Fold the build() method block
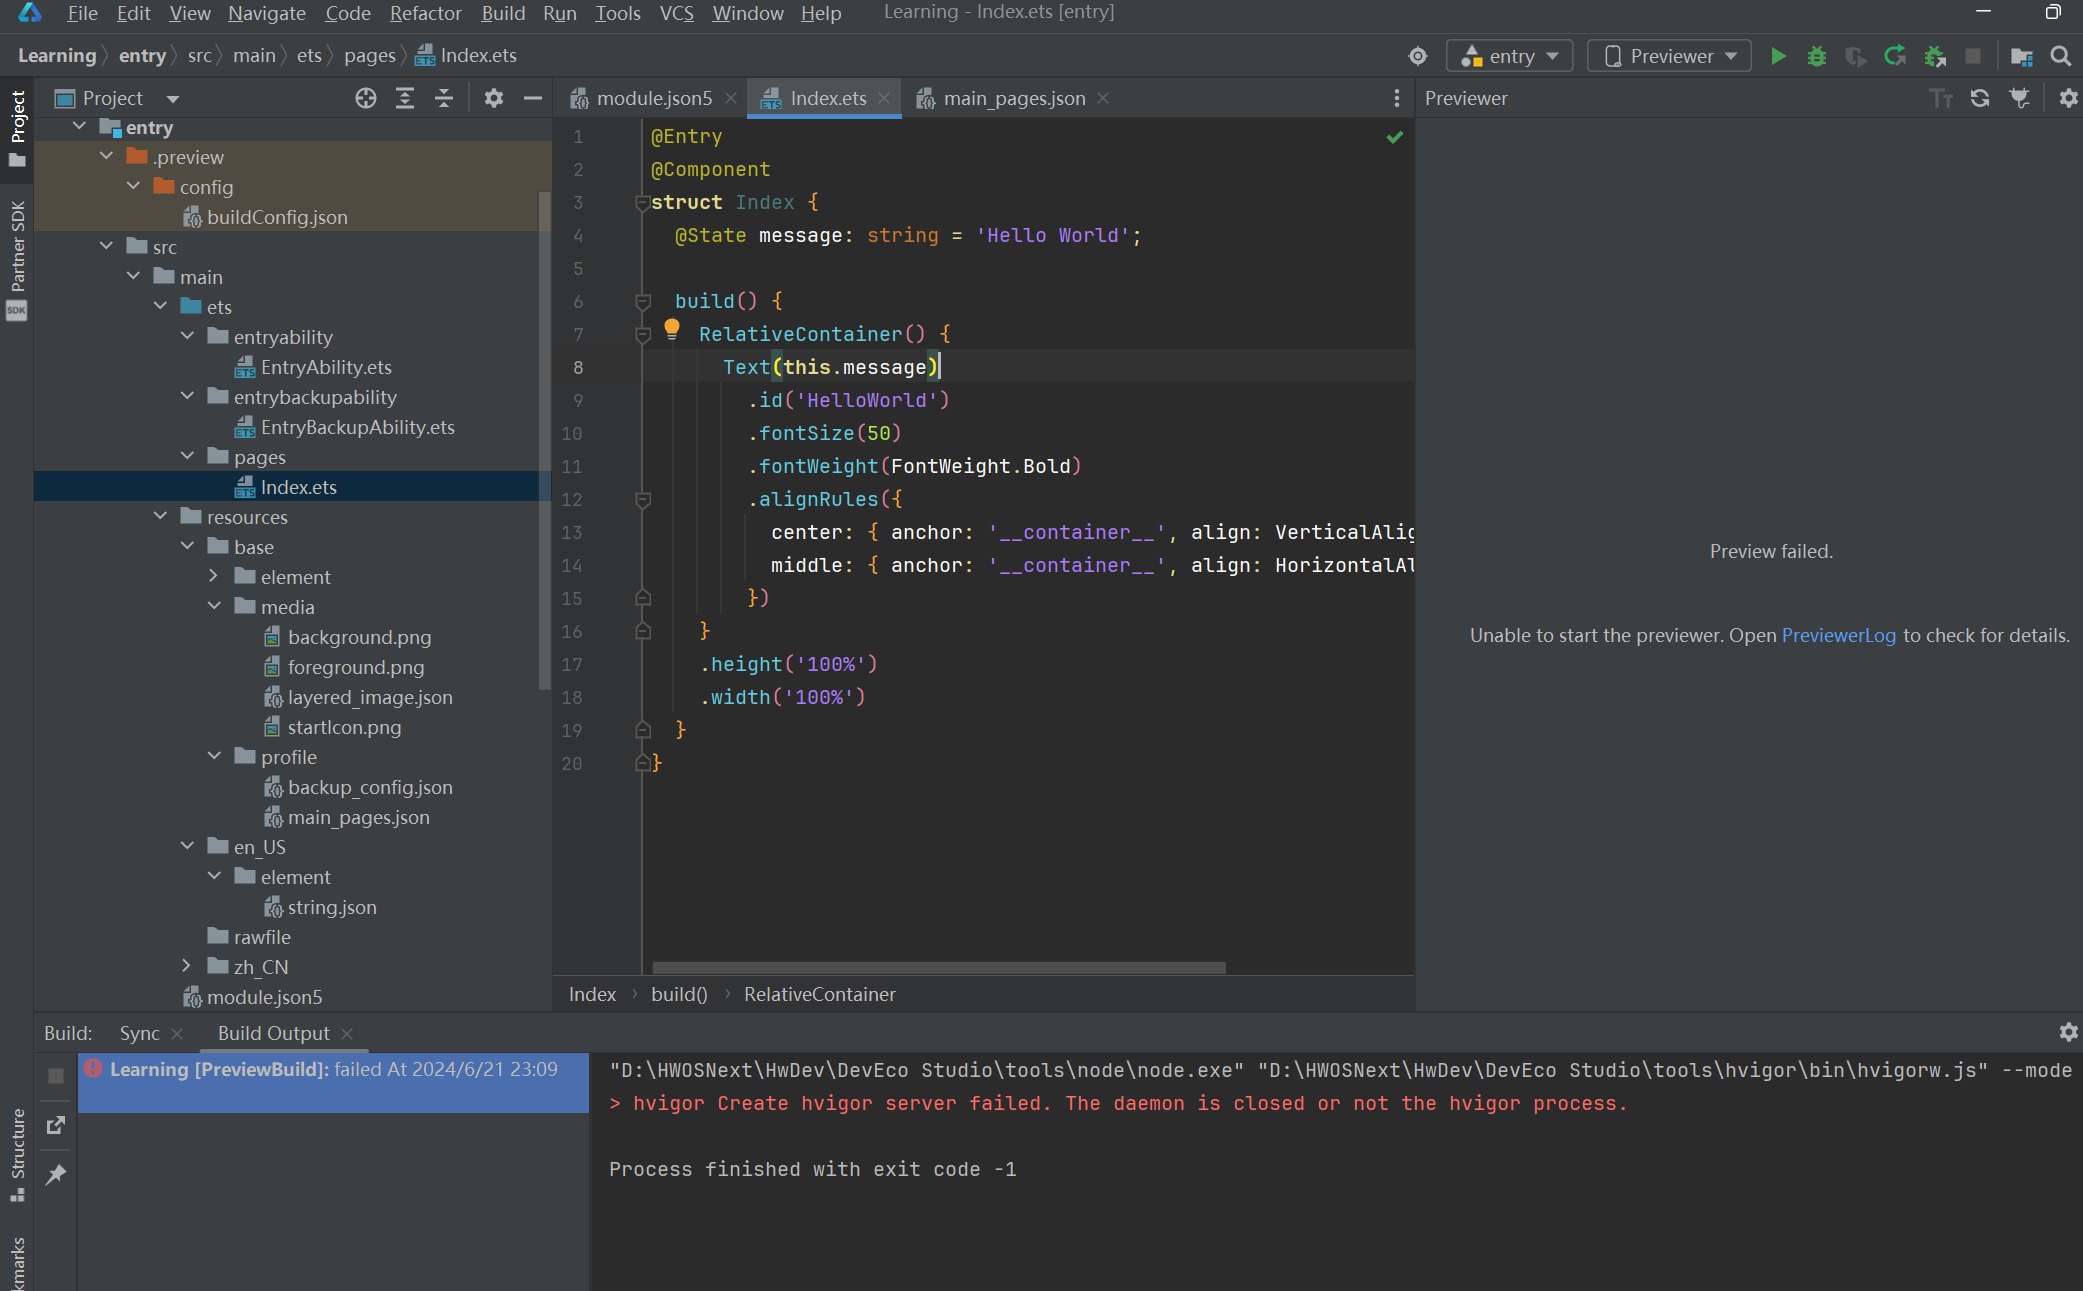 (x=643, y=302)
